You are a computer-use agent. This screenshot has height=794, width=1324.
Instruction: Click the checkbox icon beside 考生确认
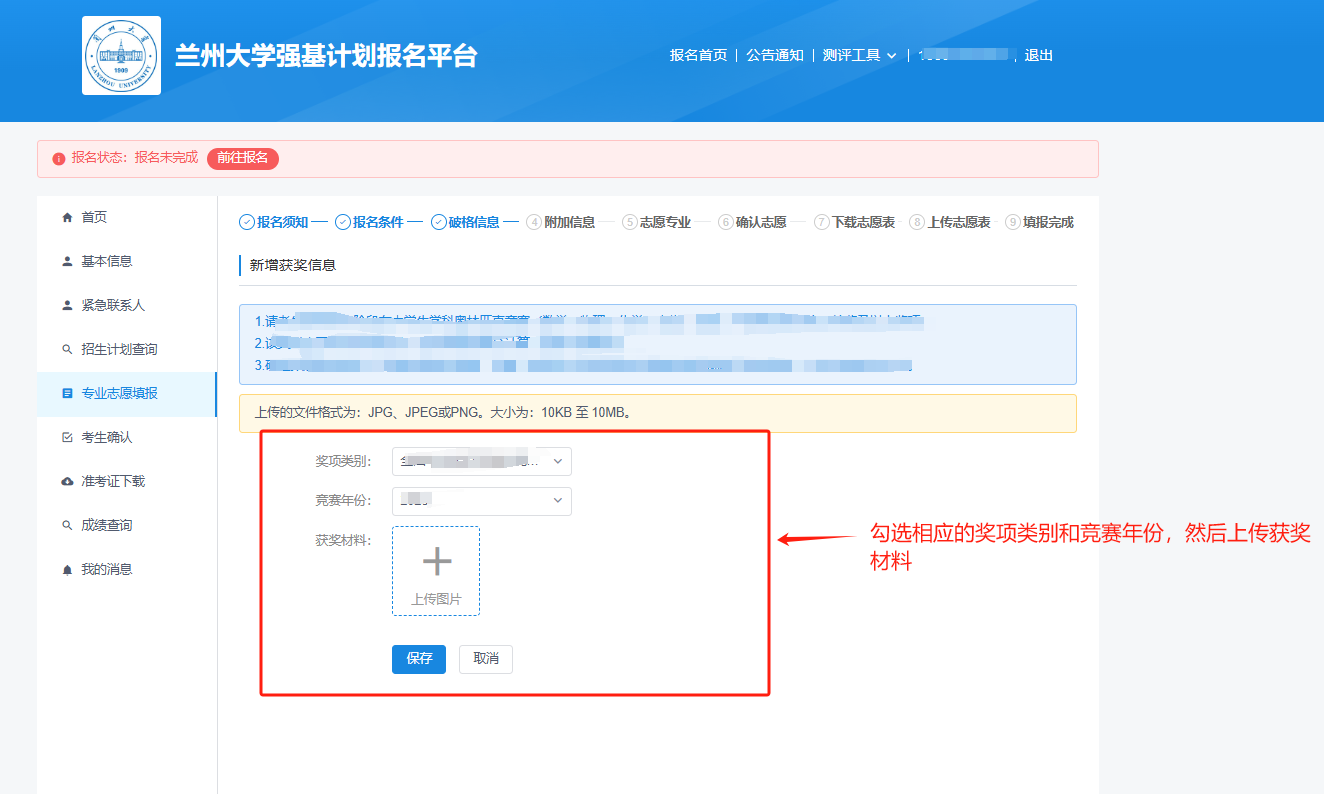[67, 437]
